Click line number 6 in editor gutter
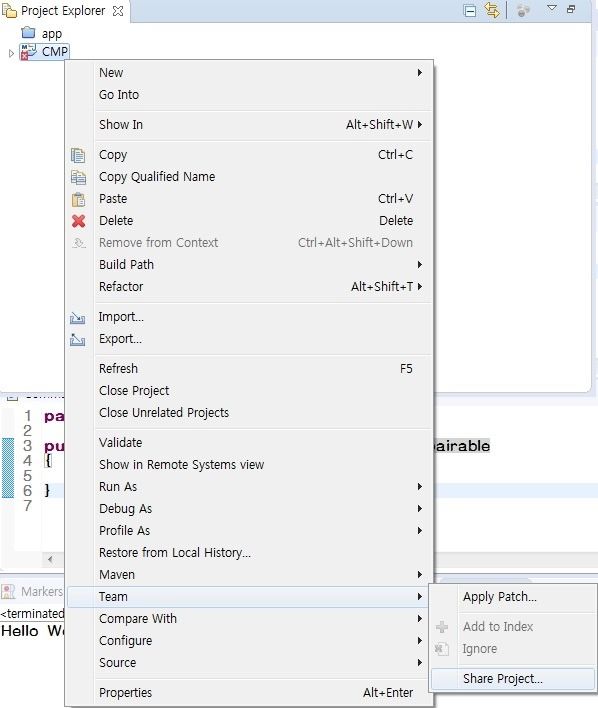The image size is (598, 708). (28, 491)
